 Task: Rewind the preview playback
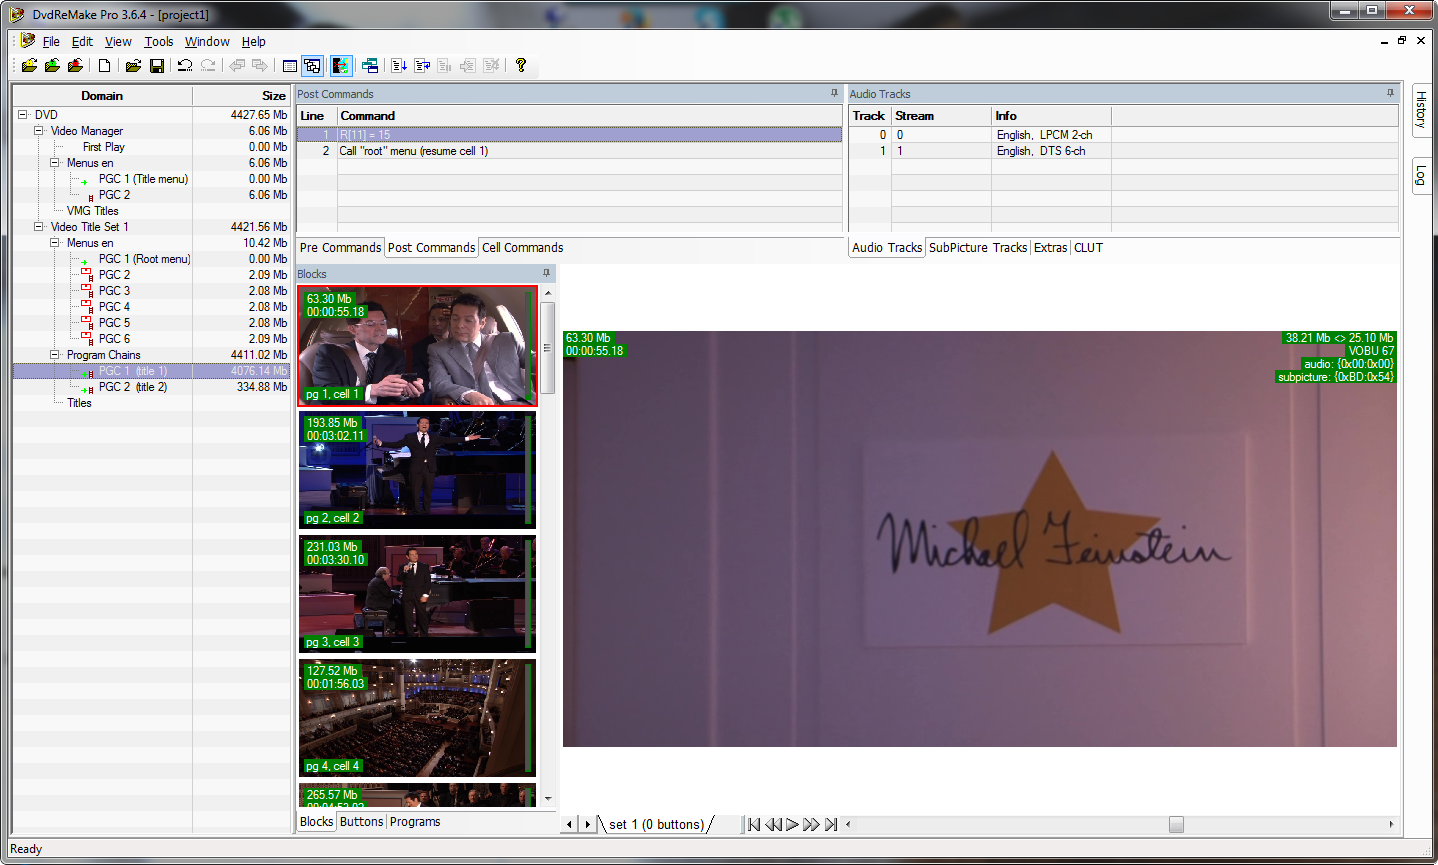[773, 825]
